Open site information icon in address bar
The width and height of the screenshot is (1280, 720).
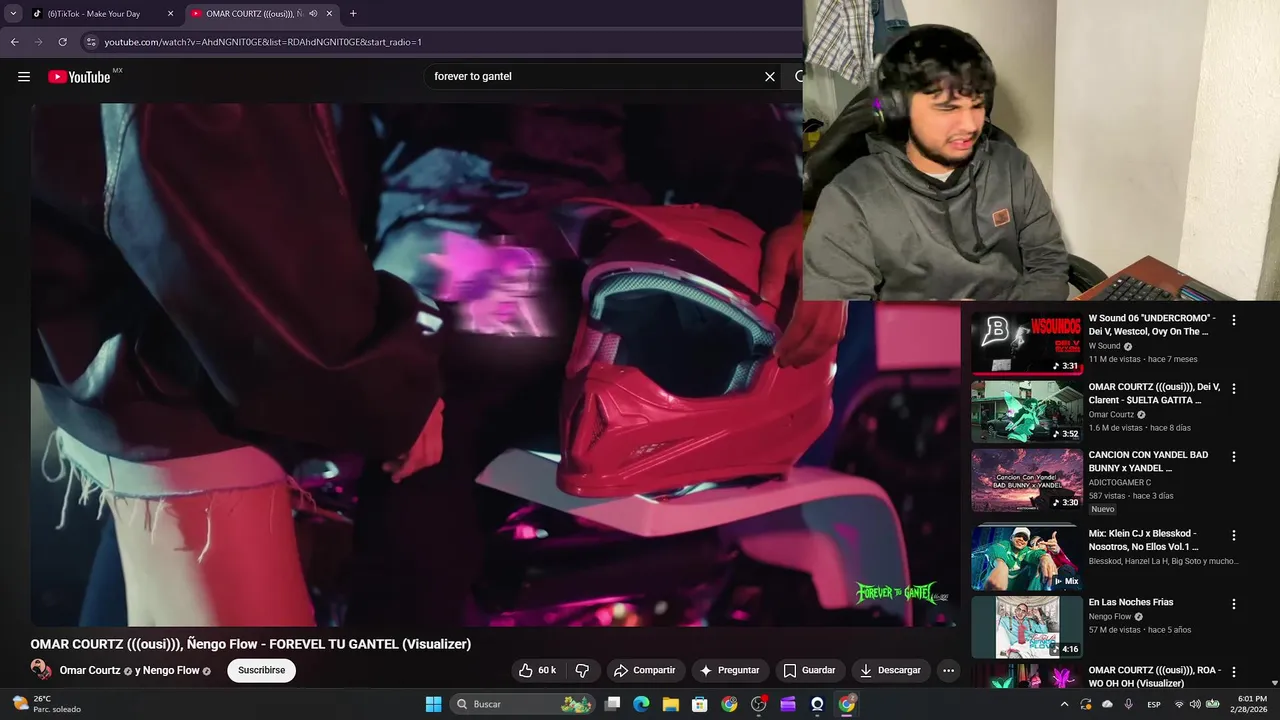(x=91, y=42)
